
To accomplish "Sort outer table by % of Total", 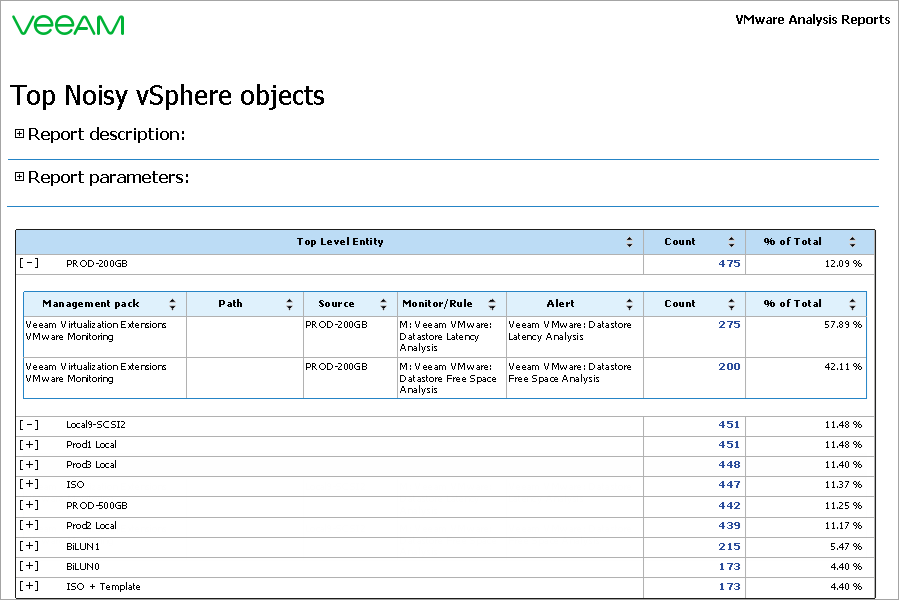I will click(852, 242).
